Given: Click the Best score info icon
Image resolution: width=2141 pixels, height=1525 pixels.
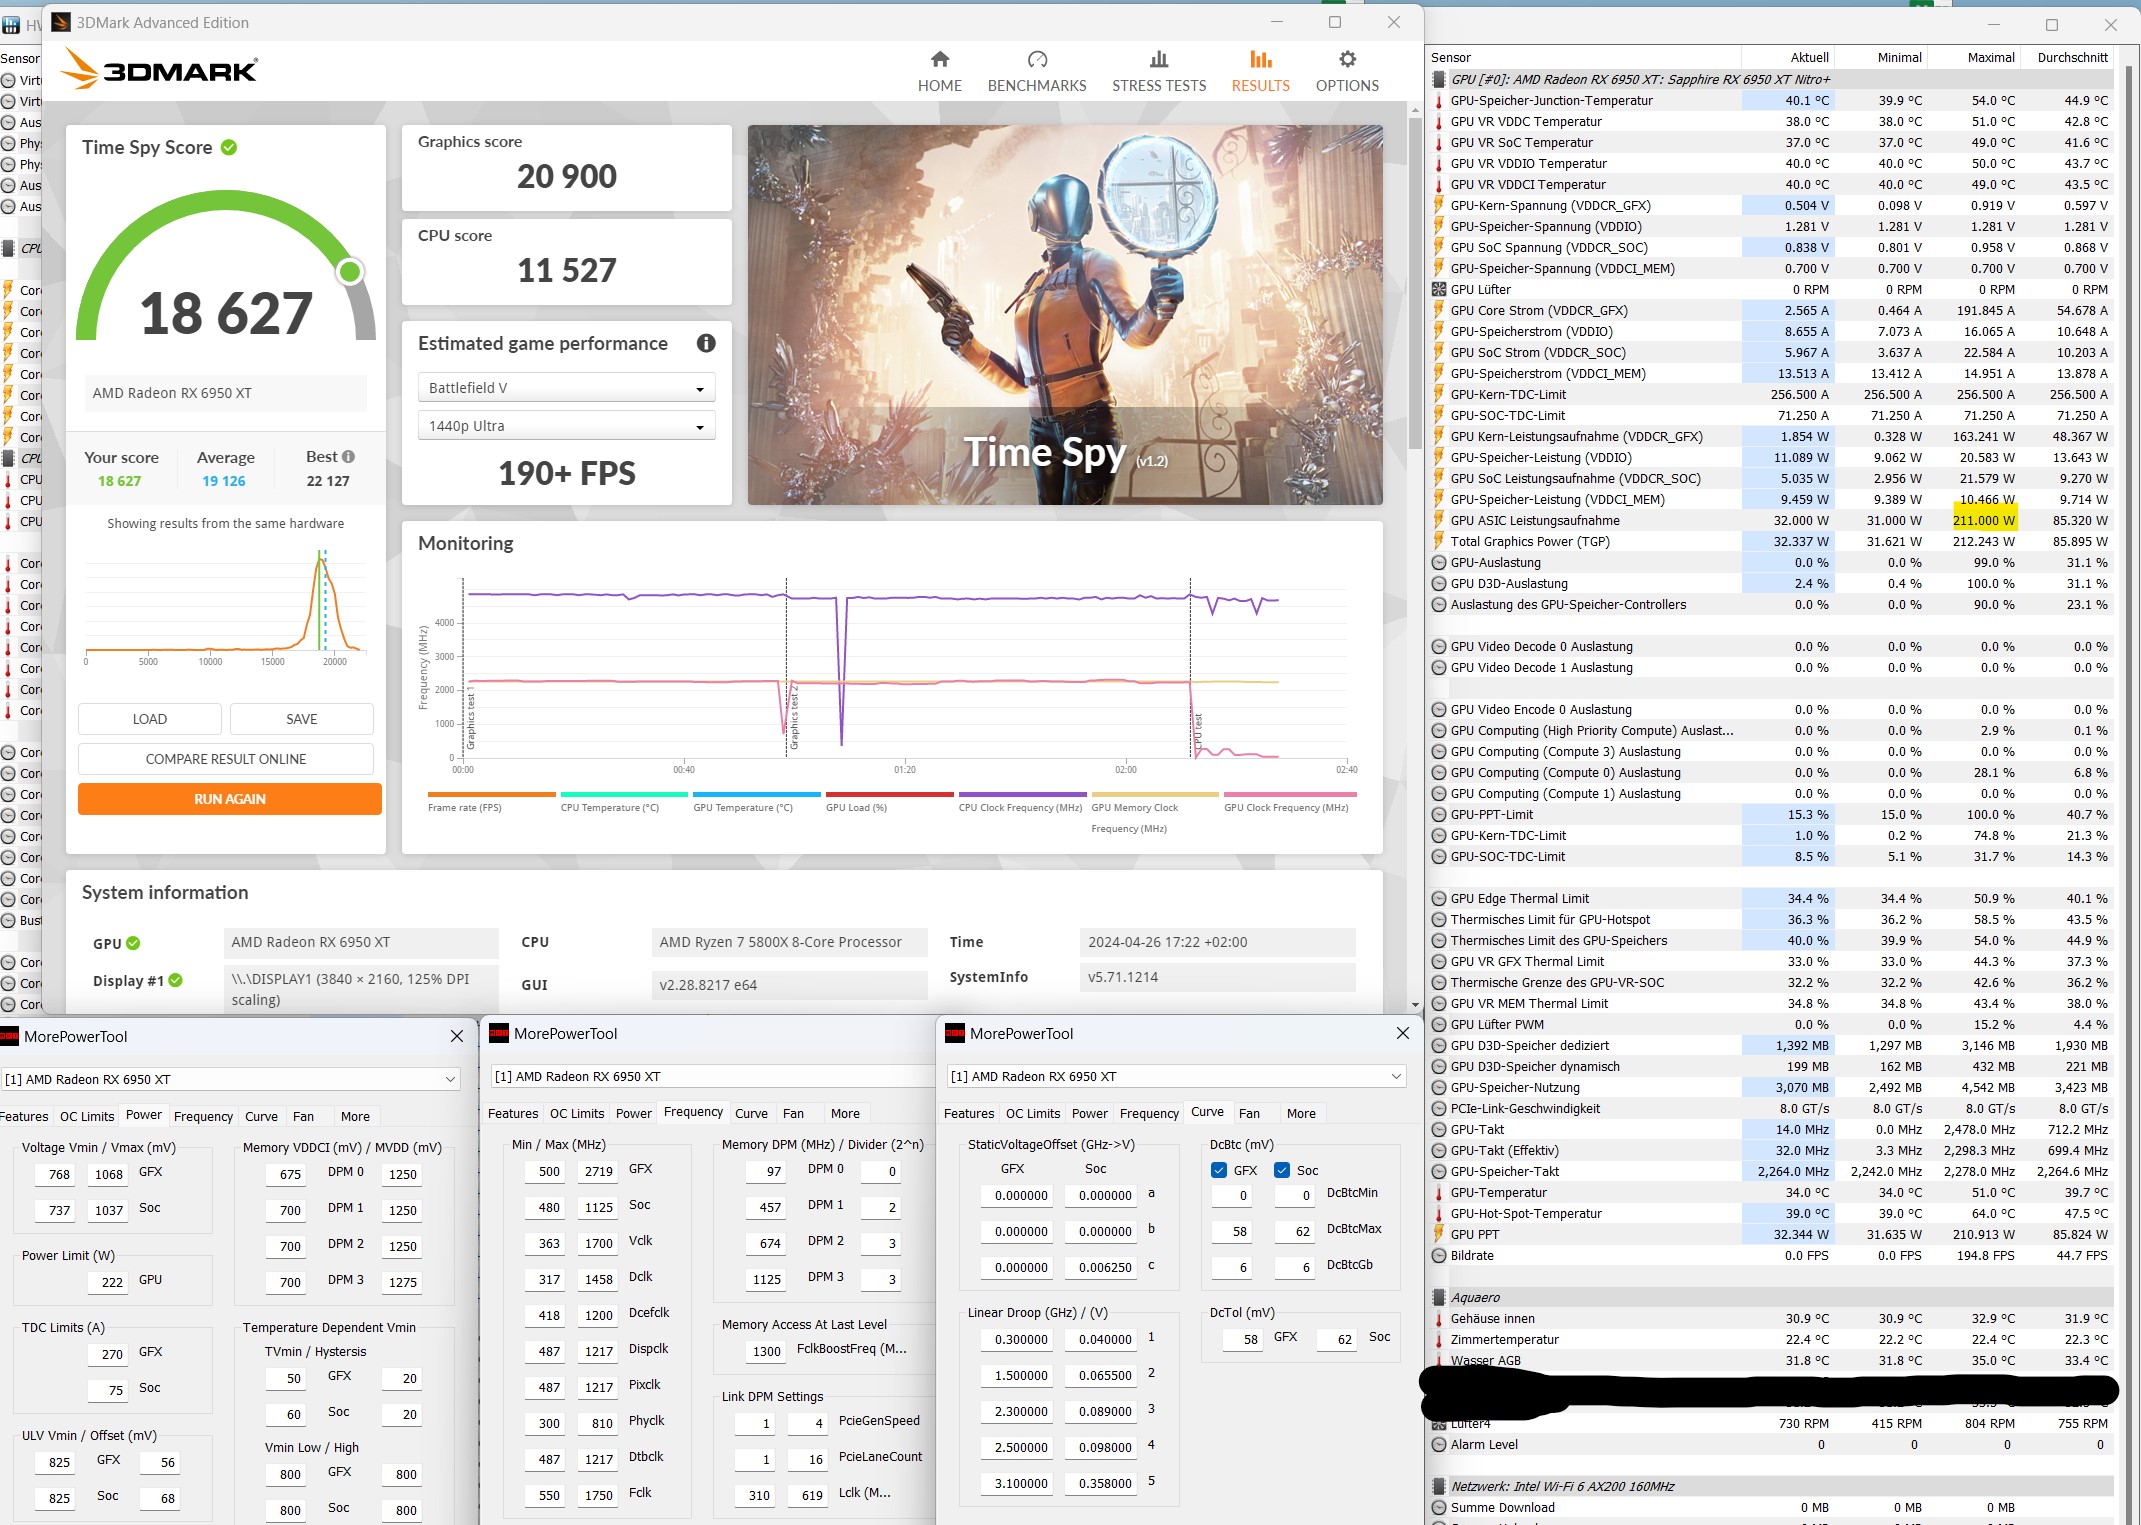Looking at the screenshot, I should click(x=349, y=457).
